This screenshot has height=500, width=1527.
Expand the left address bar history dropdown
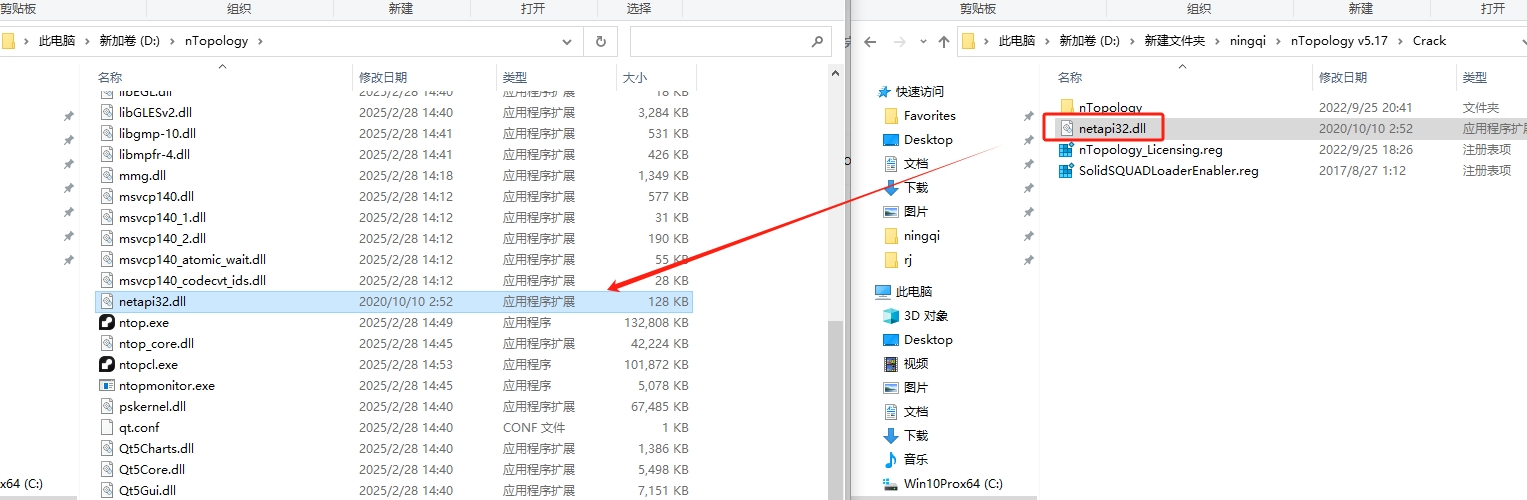click(x=567, y=42)
